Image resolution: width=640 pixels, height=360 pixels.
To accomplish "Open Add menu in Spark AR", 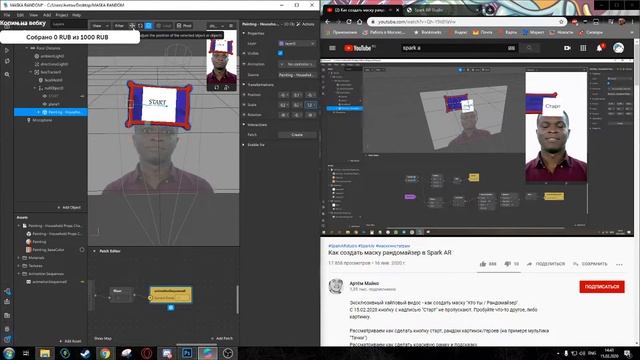I will coord(47,15).
